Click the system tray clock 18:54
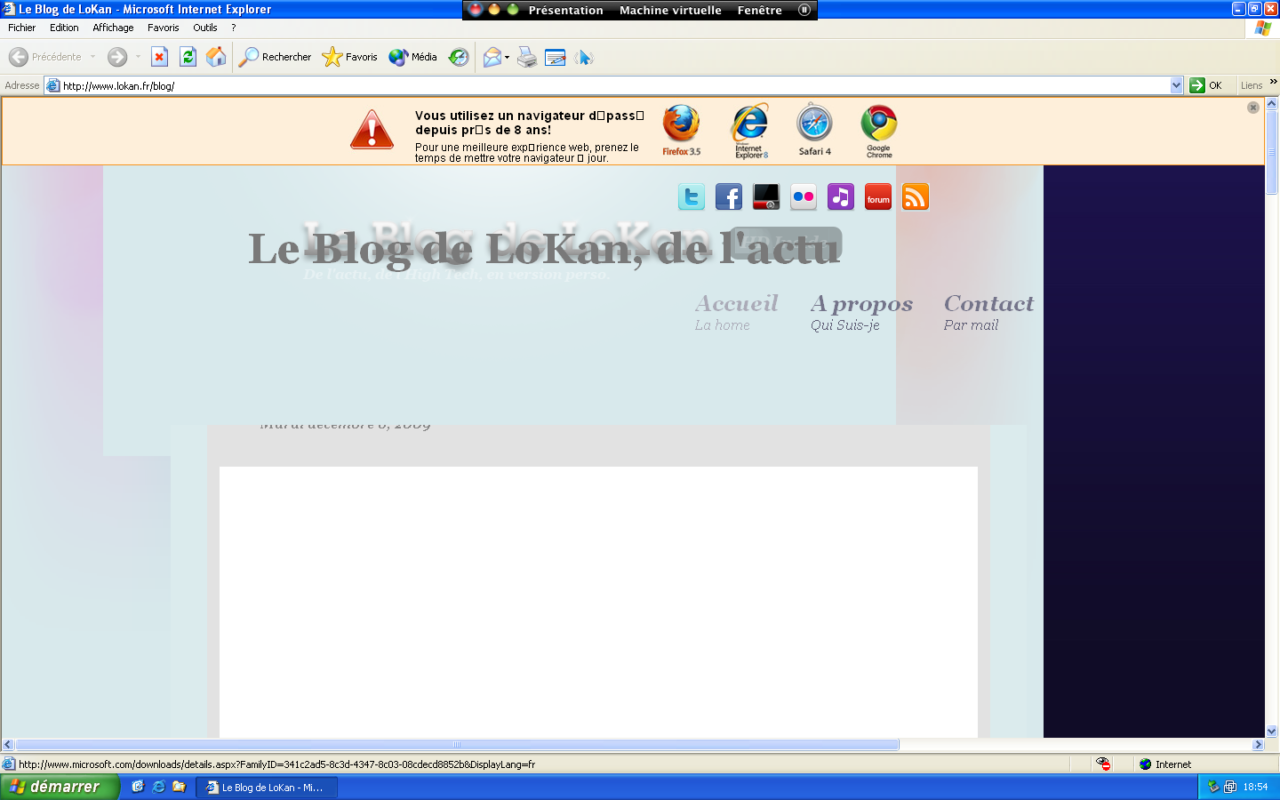 pos(1255,788)
